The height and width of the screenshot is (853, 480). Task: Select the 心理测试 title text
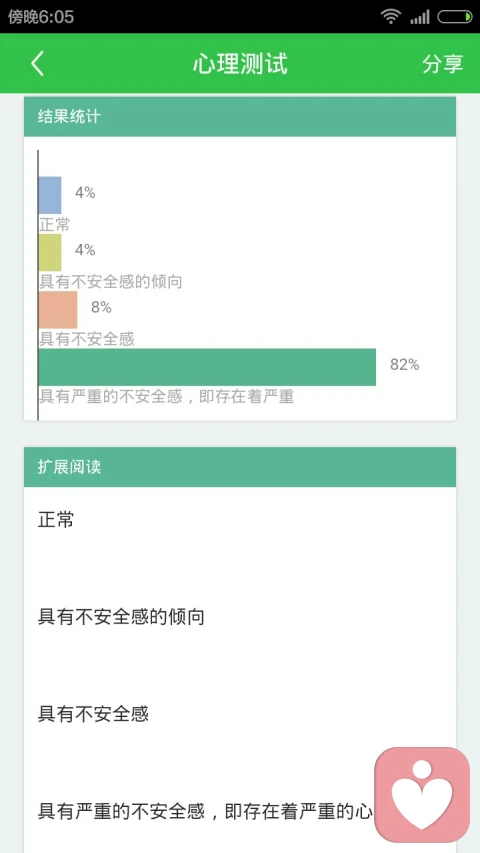click(240, 64)
